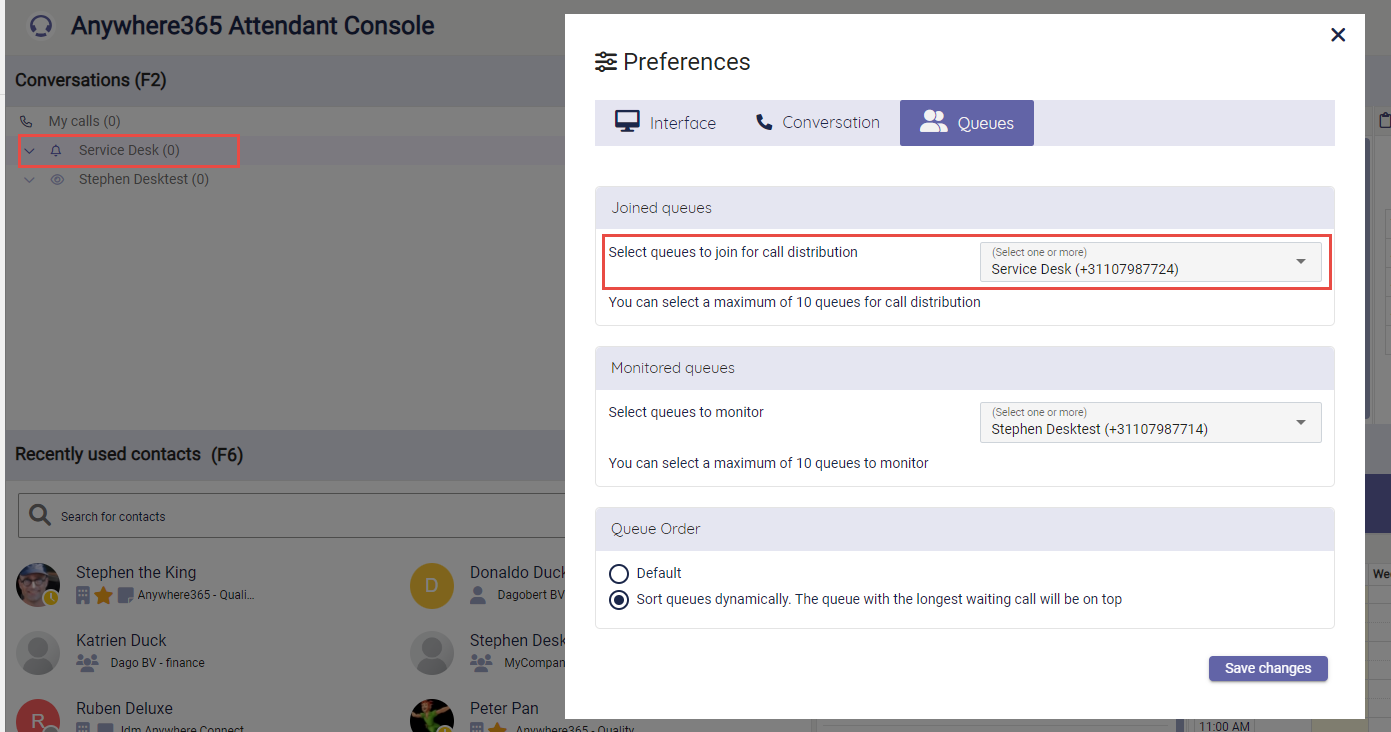This screenshot has height=732, width=1391.
Task: Collapse the Service Desk queue chevron
Action: coord(29,151)
